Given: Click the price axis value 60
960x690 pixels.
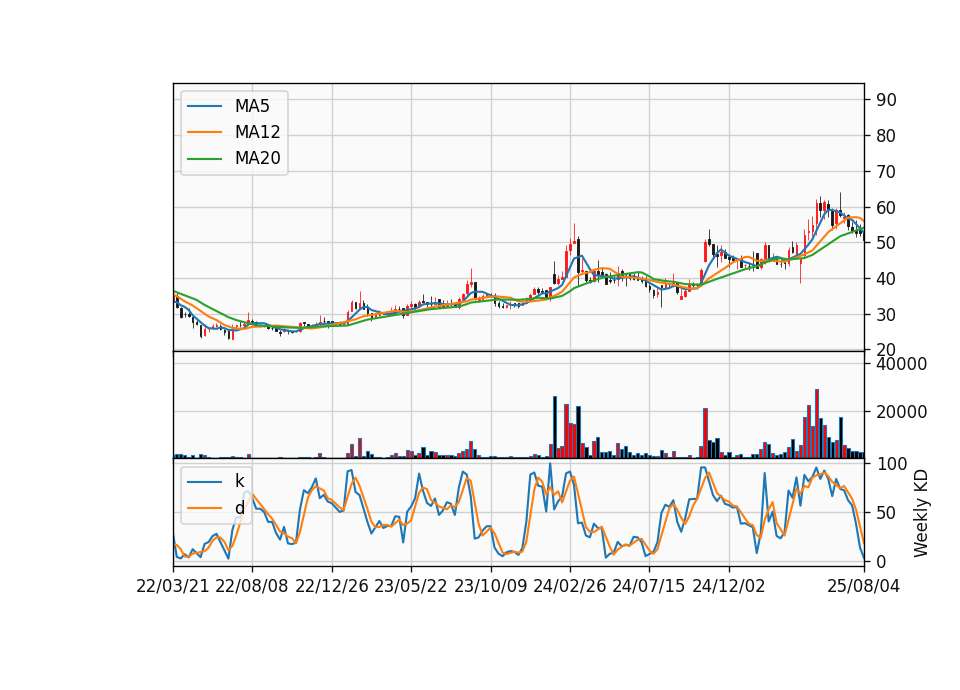Looking at the screenshot, I should [x=887, y=208].
